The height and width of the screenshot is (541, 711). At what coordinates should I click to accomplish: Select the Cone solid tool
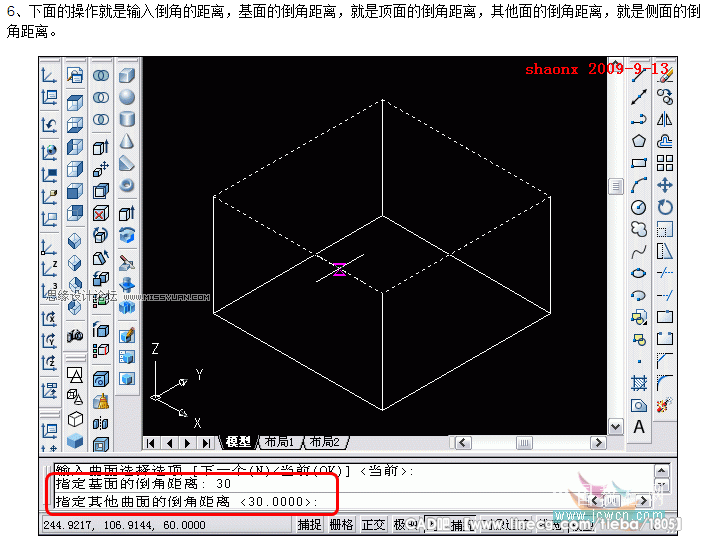pyautogui.click(x=127, y=141)
